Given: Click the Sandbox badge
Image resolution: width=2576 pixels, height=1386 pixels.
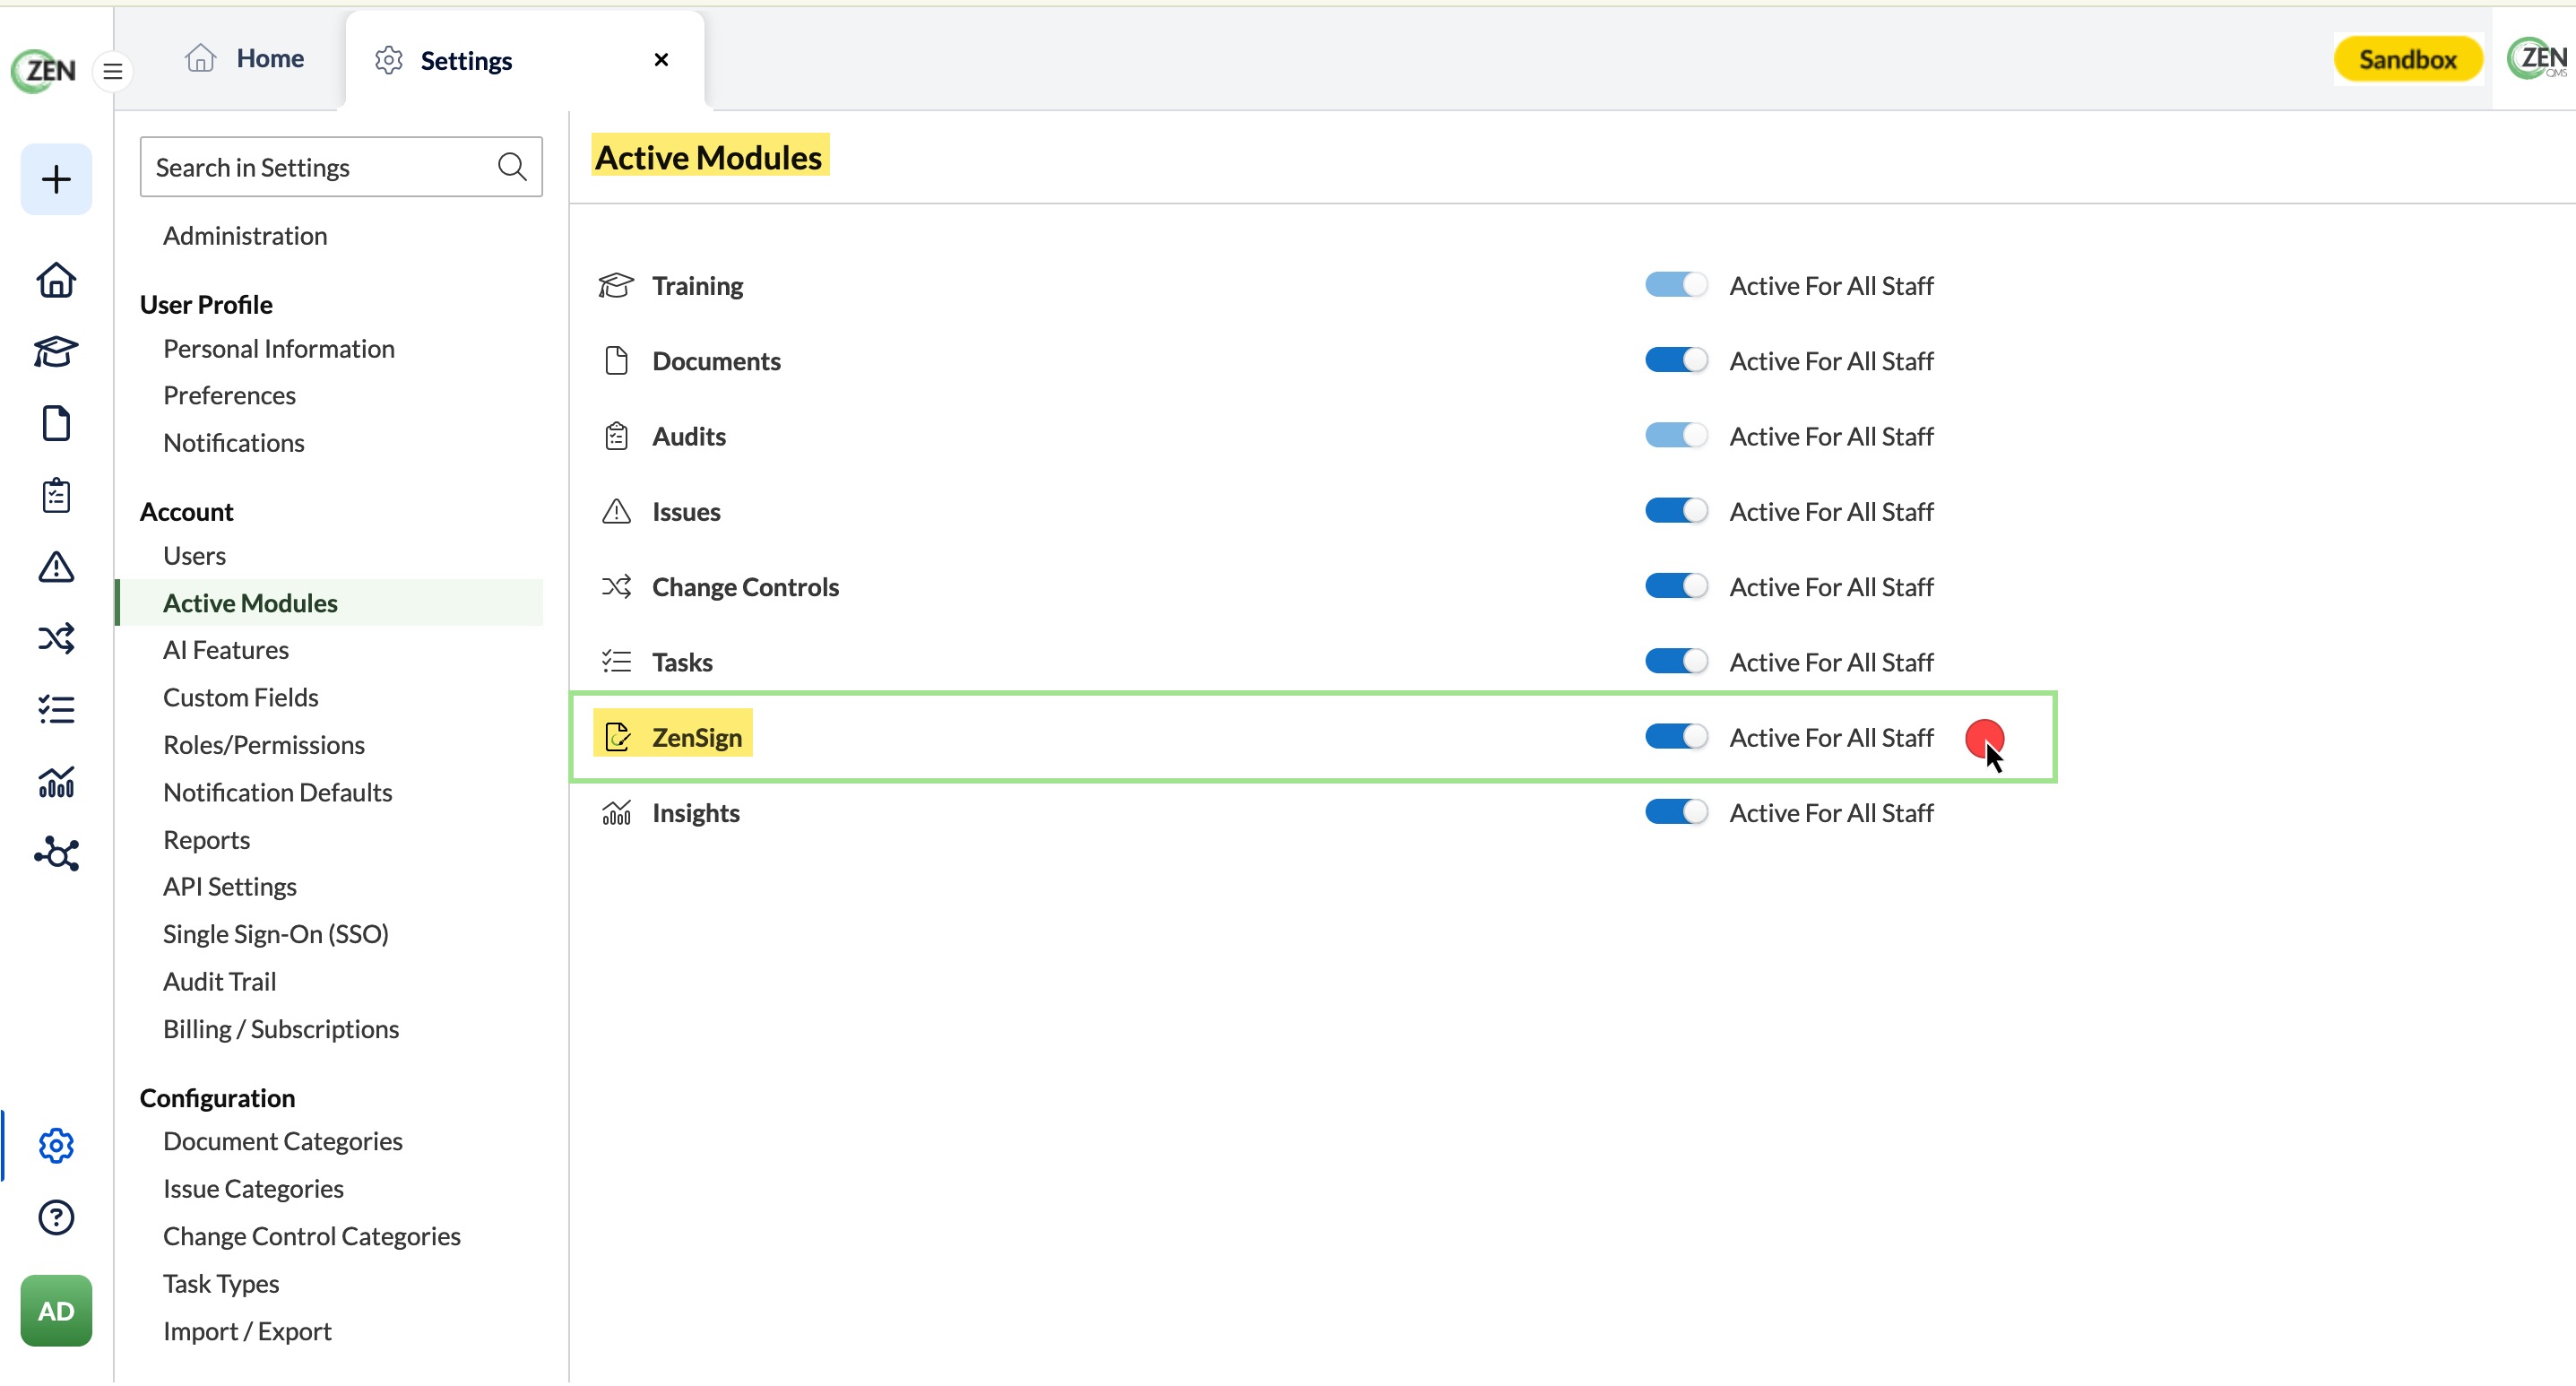Looking at the screenshot, I should pyautogui.click(x=2408, y=60).
